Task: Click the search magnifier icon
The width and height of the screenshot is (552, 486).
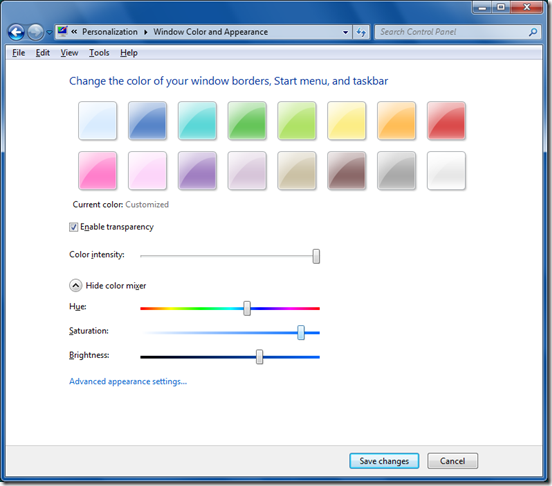Action: click(533, 32)
